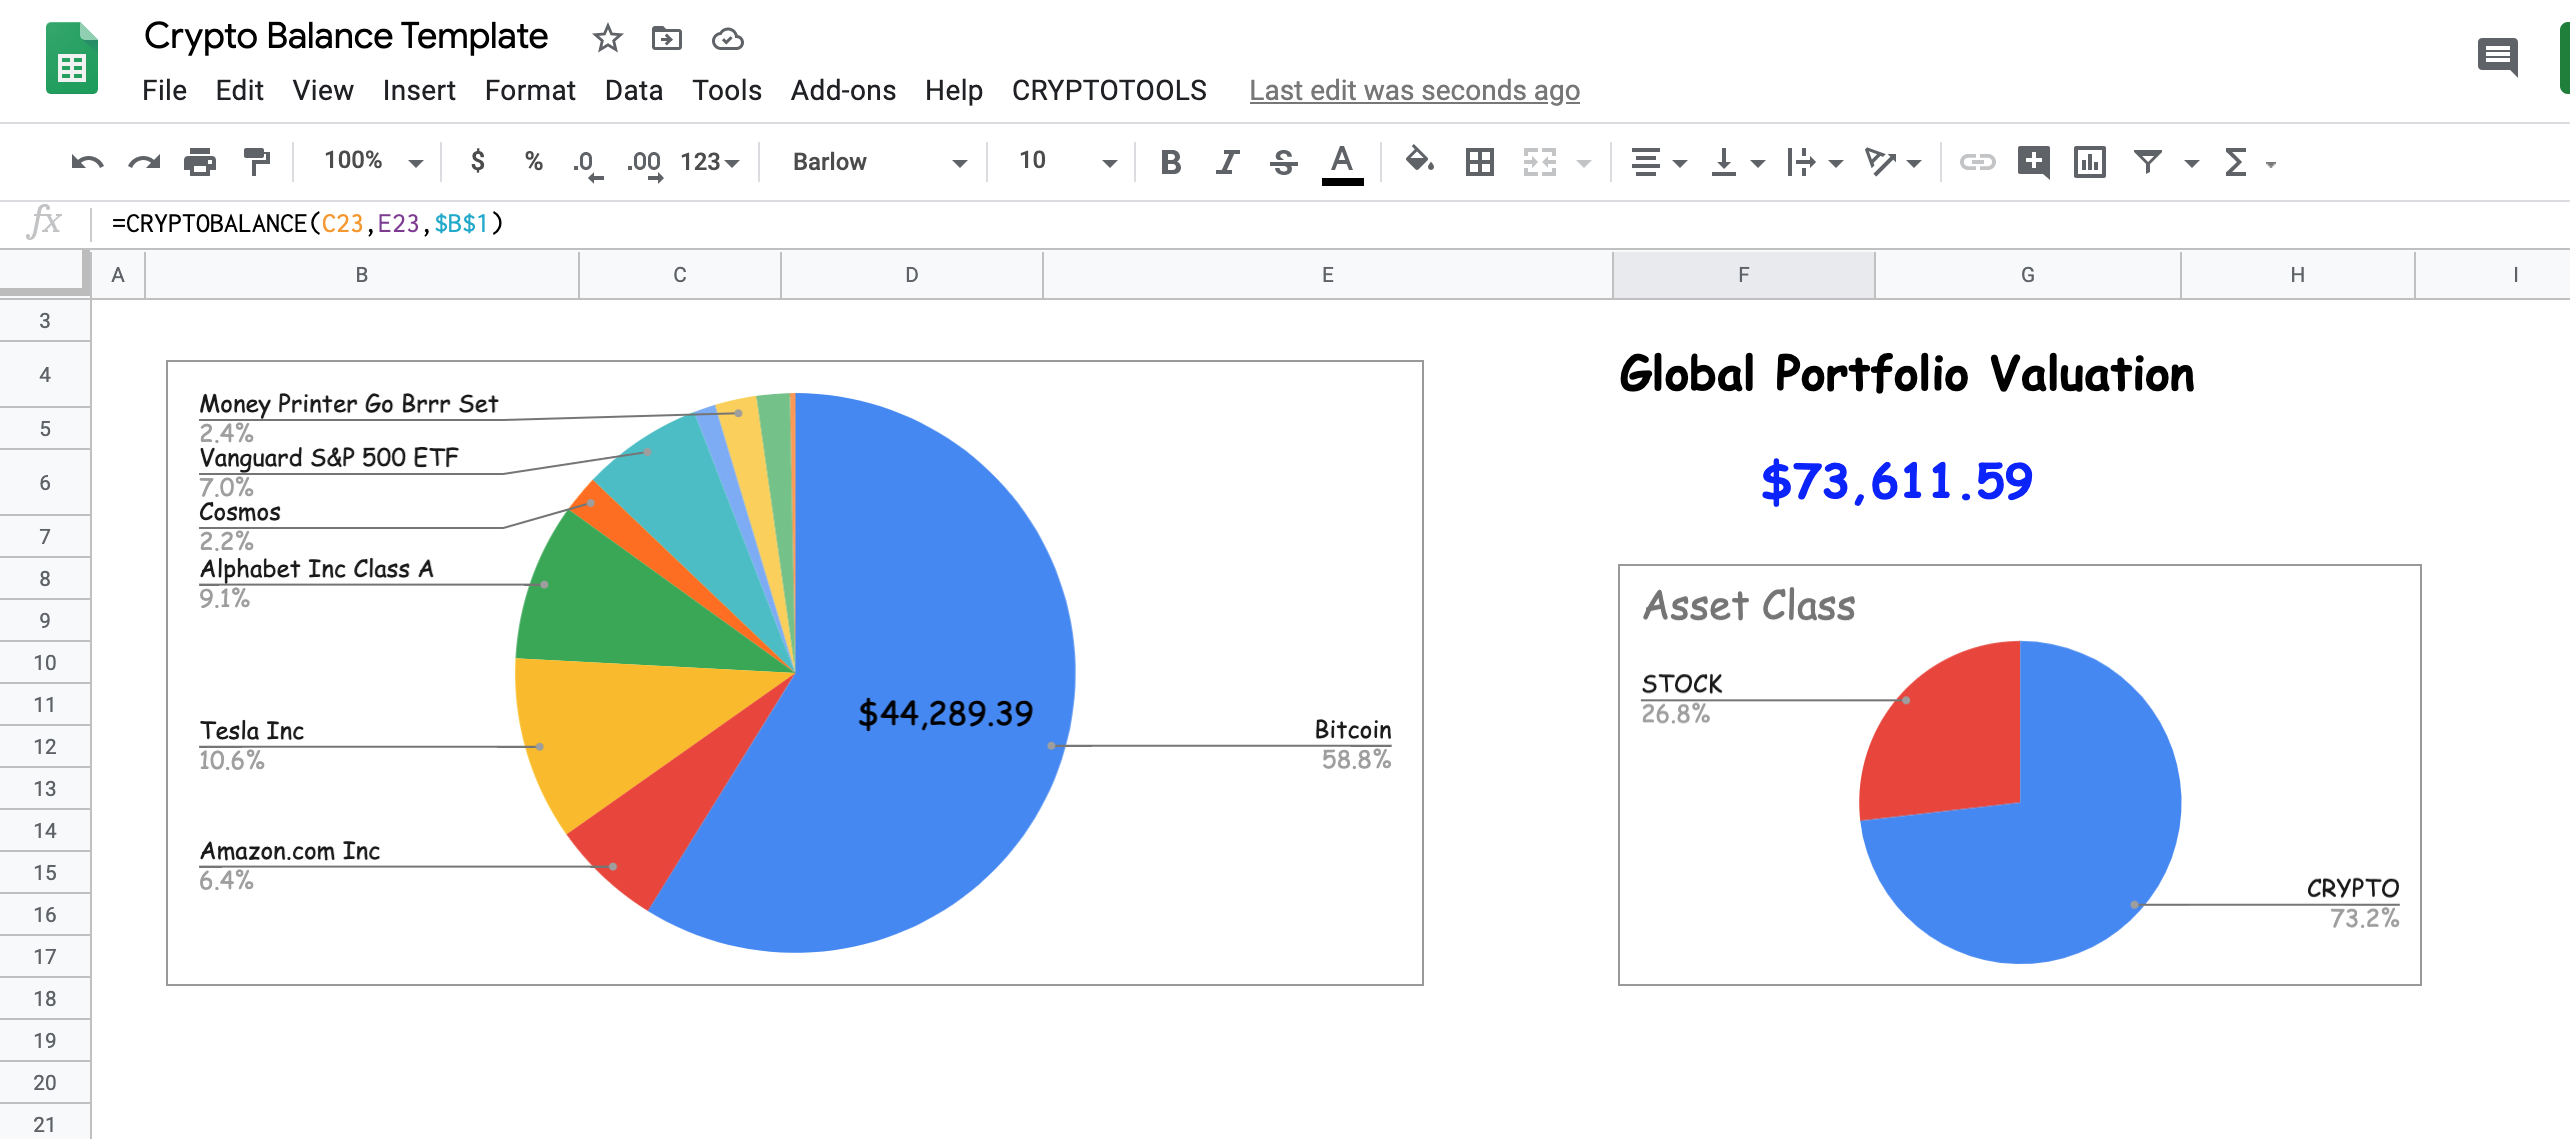
Task: Expand filter views dropdown arrow
Action: point(2192,163)
